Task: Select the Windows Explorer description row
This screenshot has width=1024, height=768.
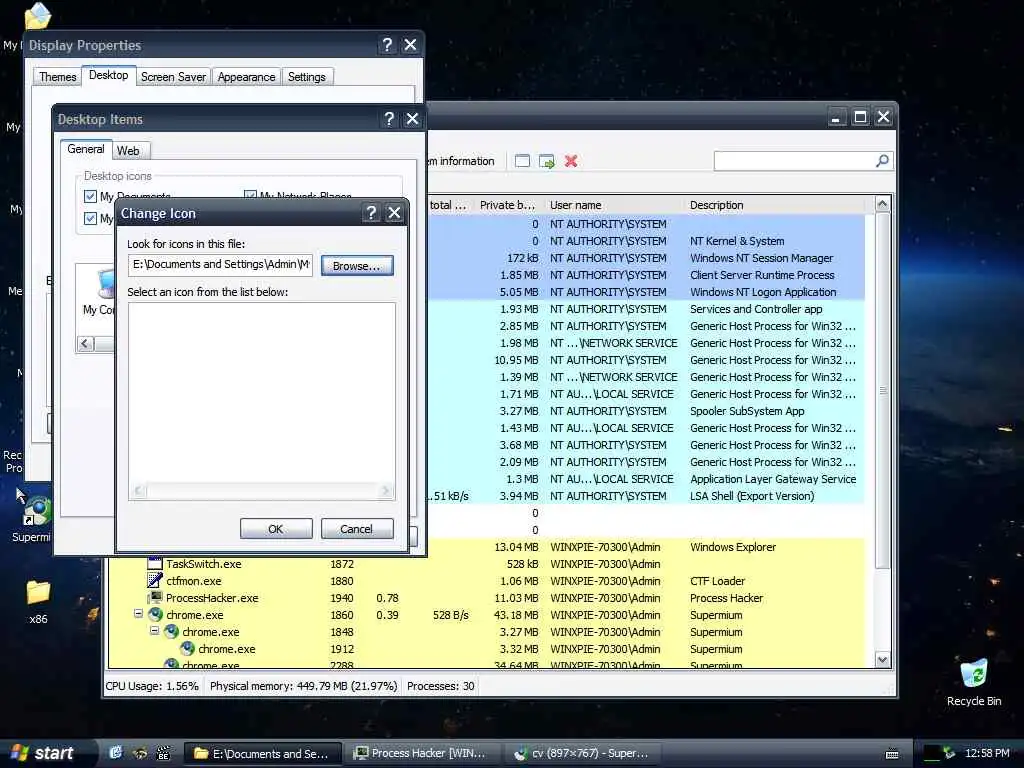Action: [x=733, y=547]
